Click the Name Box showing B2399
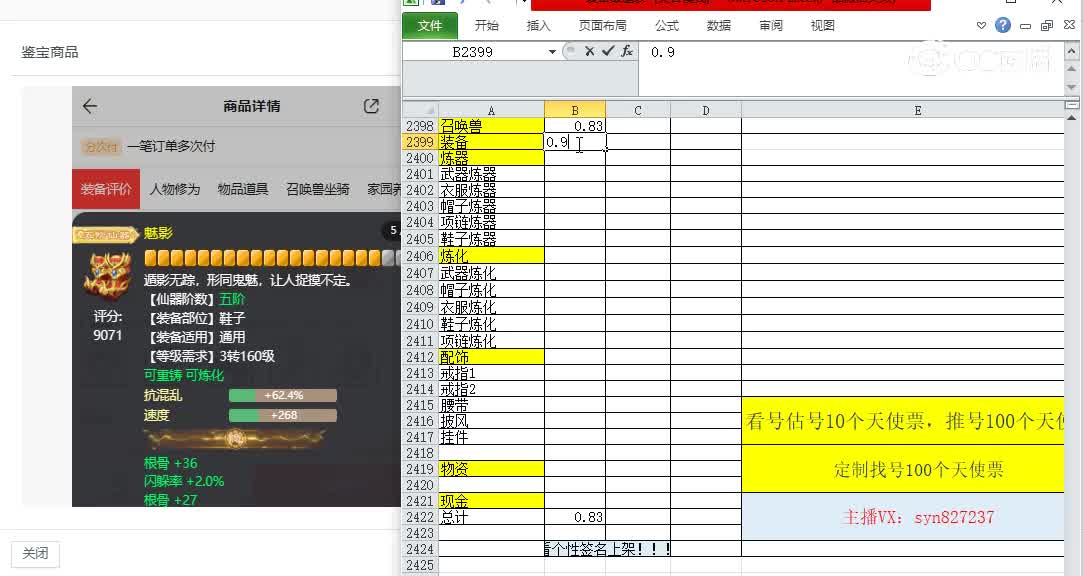This screenshot has width=1084, height=576. point(474,52)
